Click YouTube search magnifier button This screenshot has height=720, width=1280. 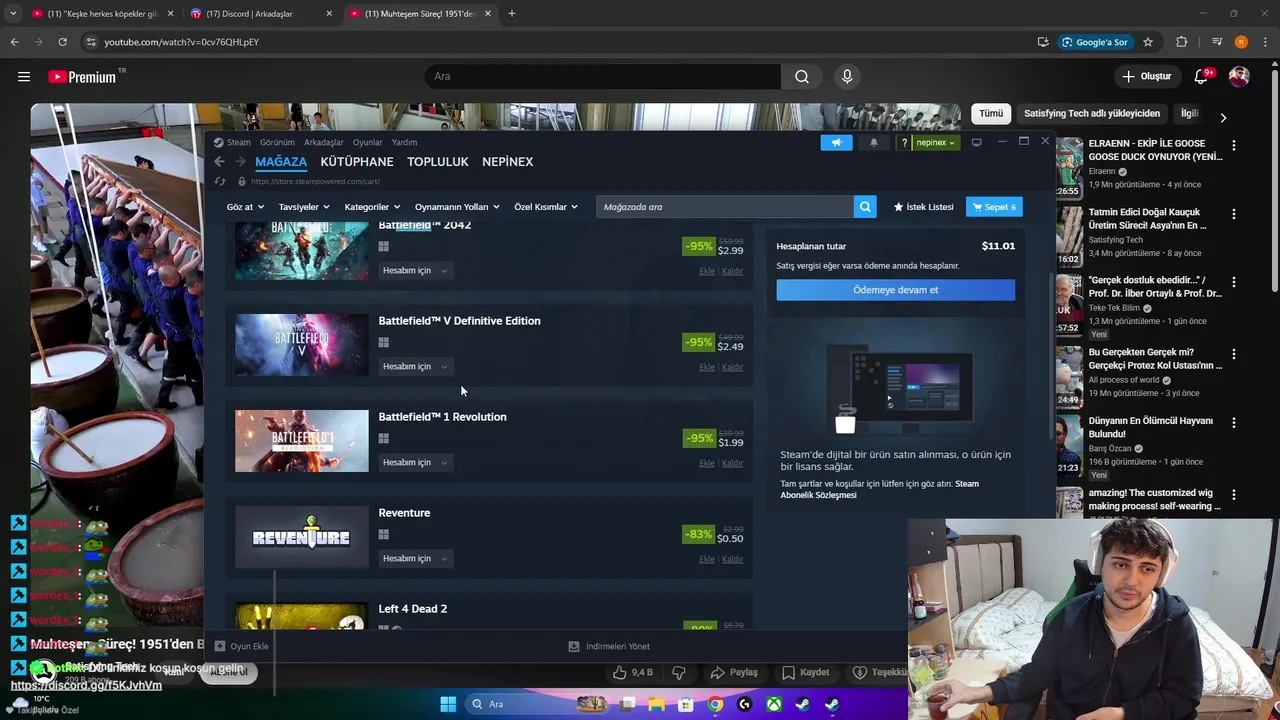point(802,76)
